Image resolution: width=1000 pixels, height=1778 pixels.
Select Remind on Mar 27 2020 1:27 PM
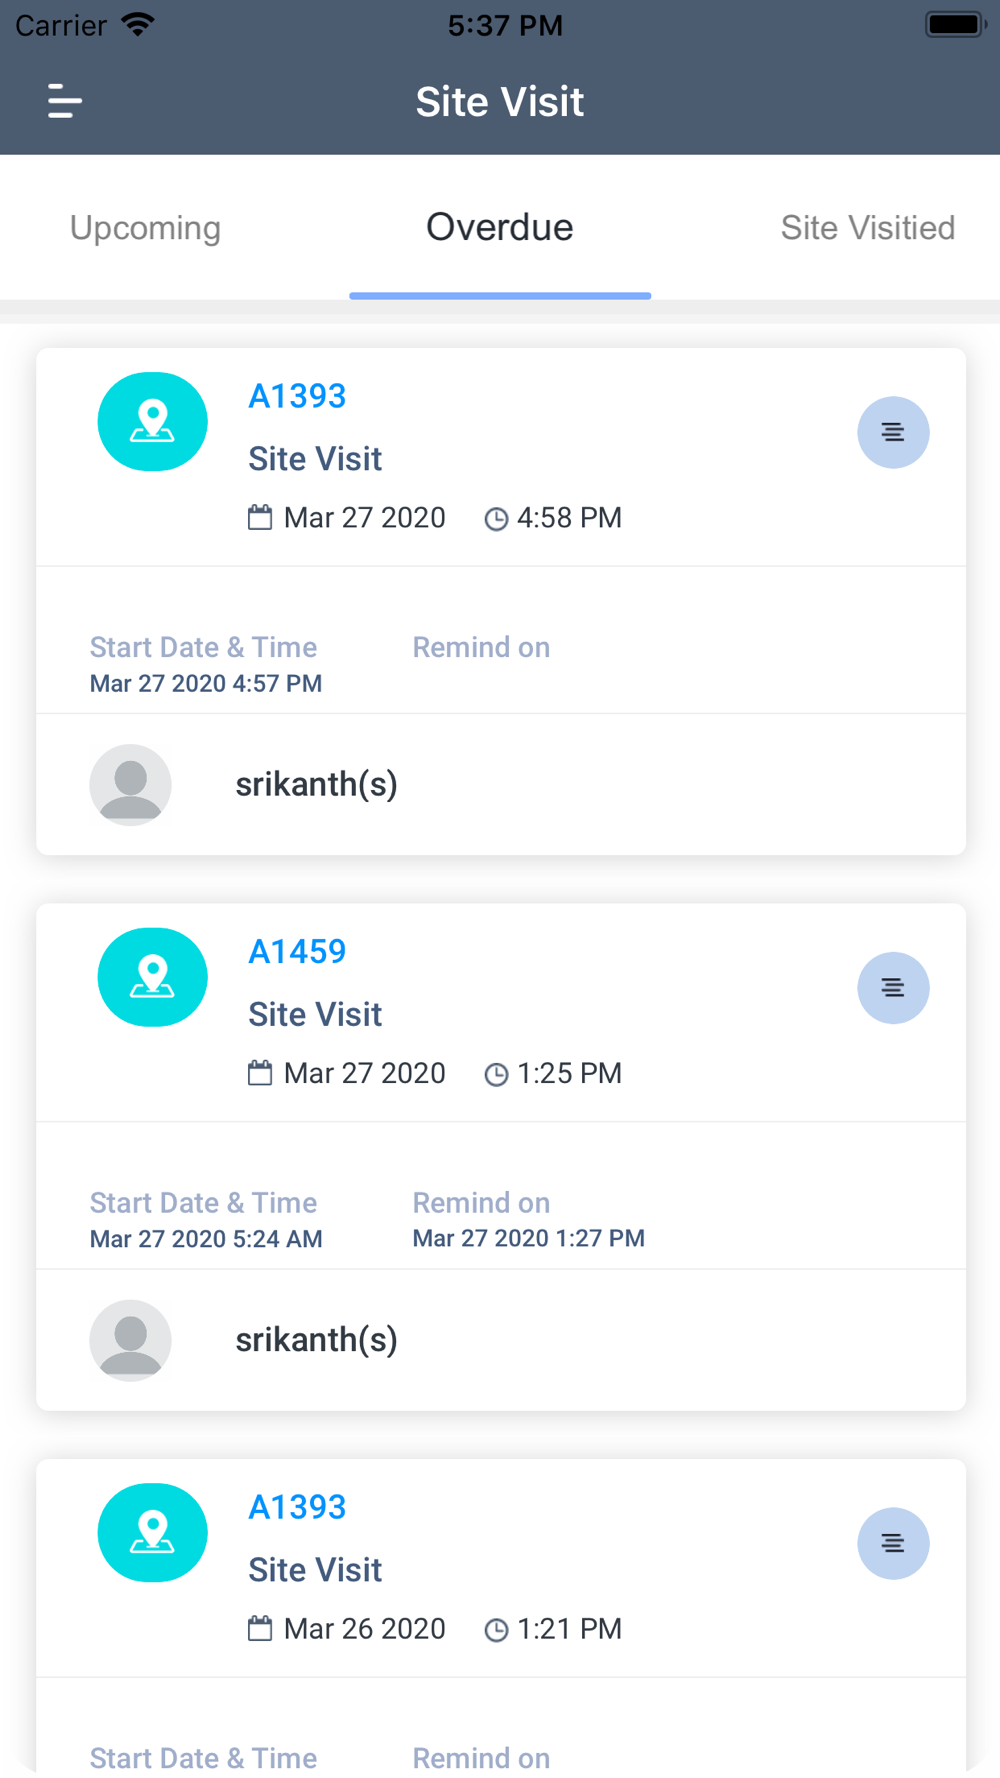(x=529, y=1238)
